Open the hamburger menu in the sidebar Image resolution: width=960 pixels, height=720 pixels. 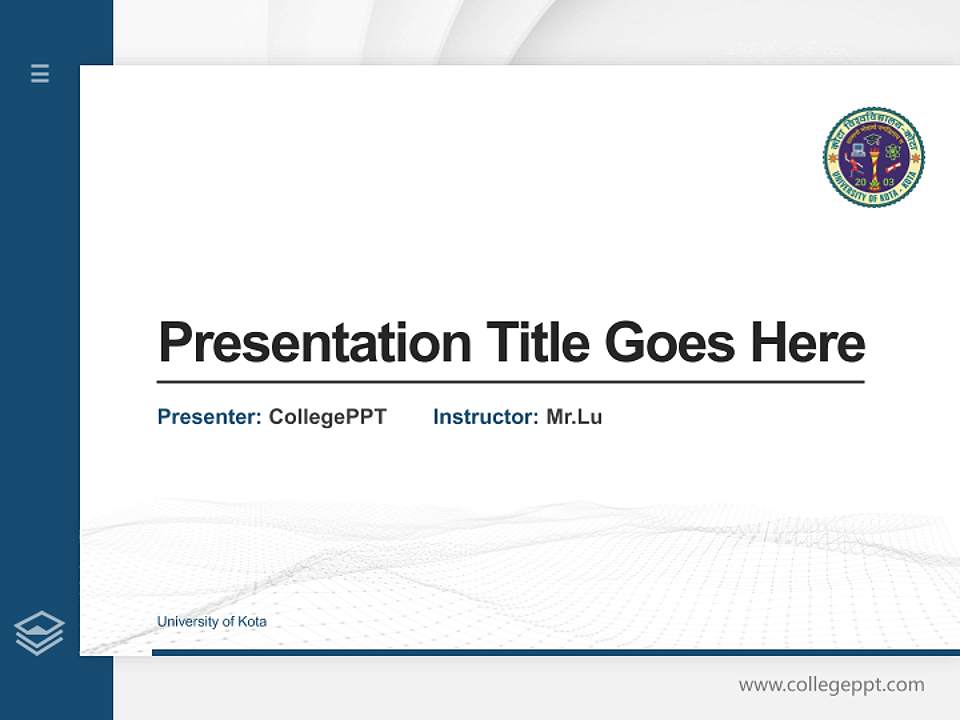pos(39,74)
